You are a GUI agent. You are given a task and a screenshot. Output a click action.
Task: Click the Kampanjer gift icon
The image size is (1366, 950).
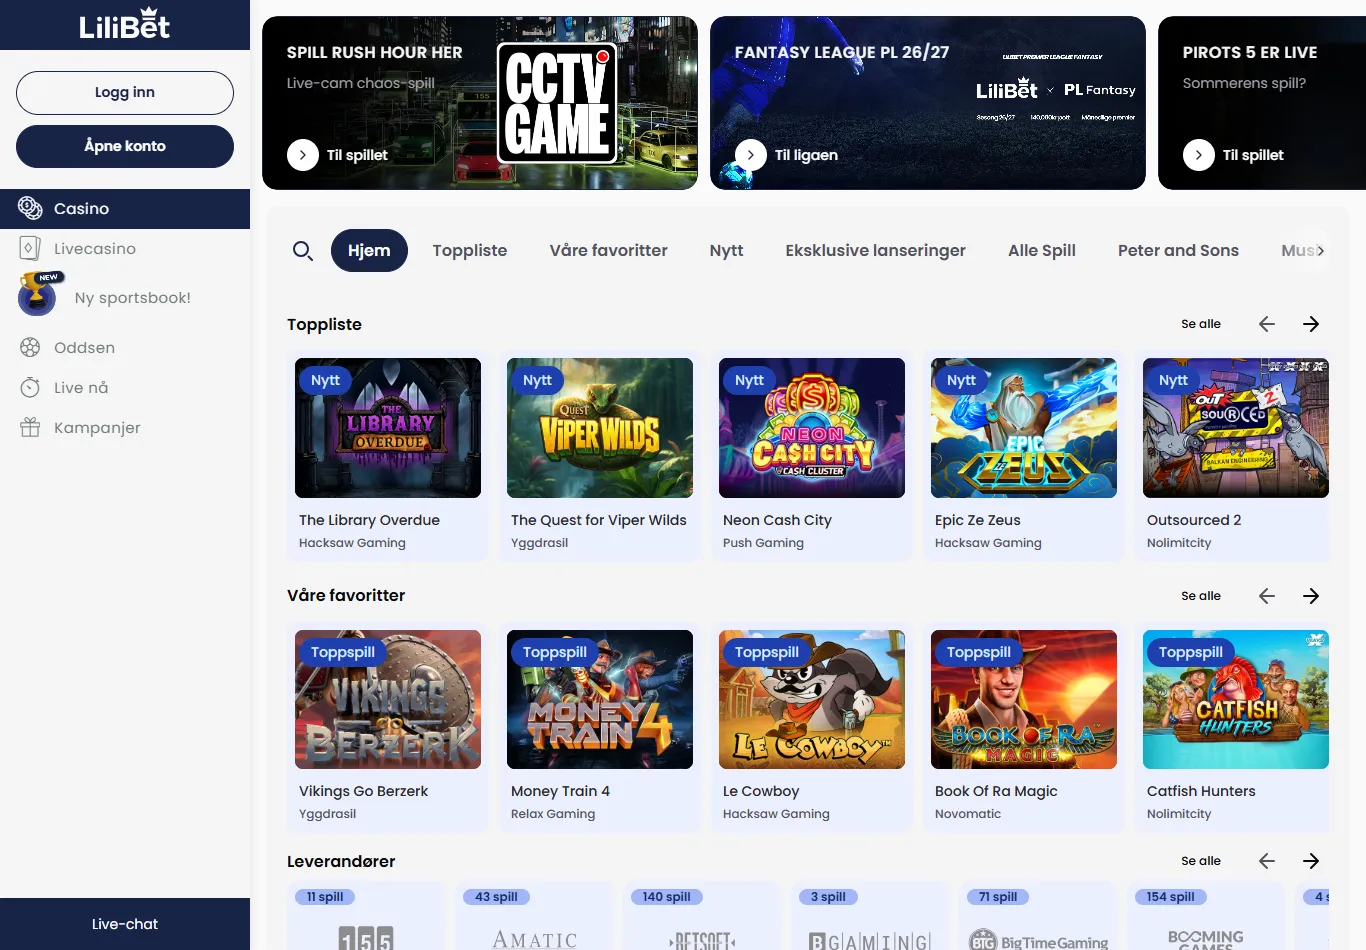30,427
